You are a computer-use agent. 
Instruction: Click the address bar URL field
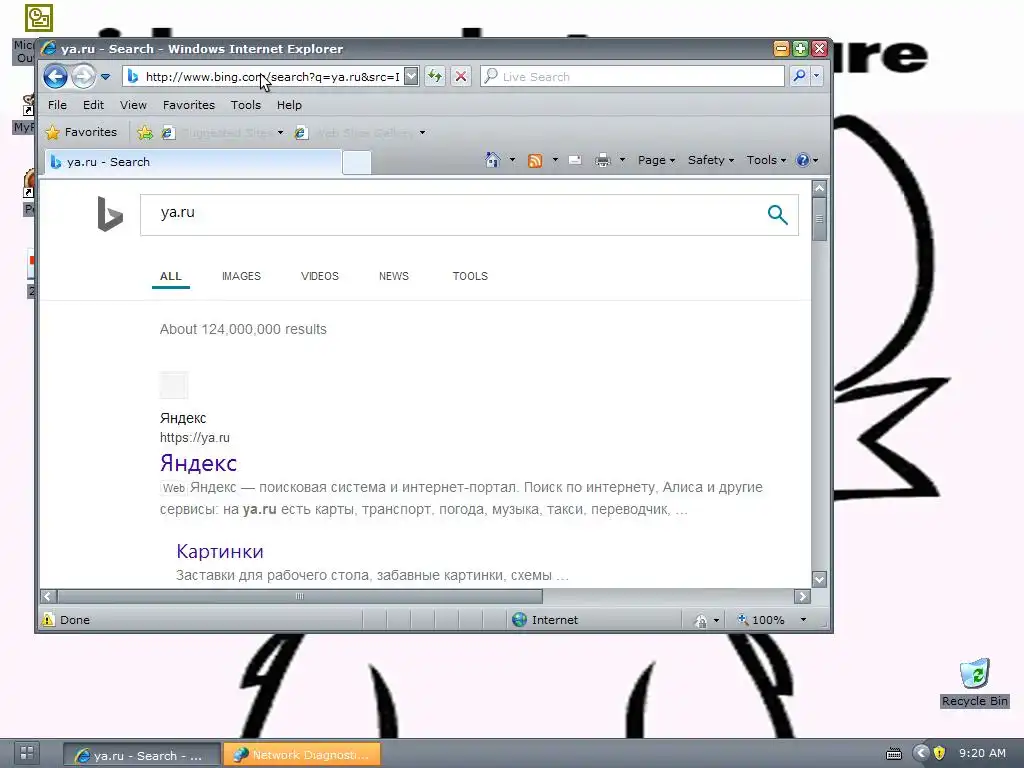click(271, 76)
